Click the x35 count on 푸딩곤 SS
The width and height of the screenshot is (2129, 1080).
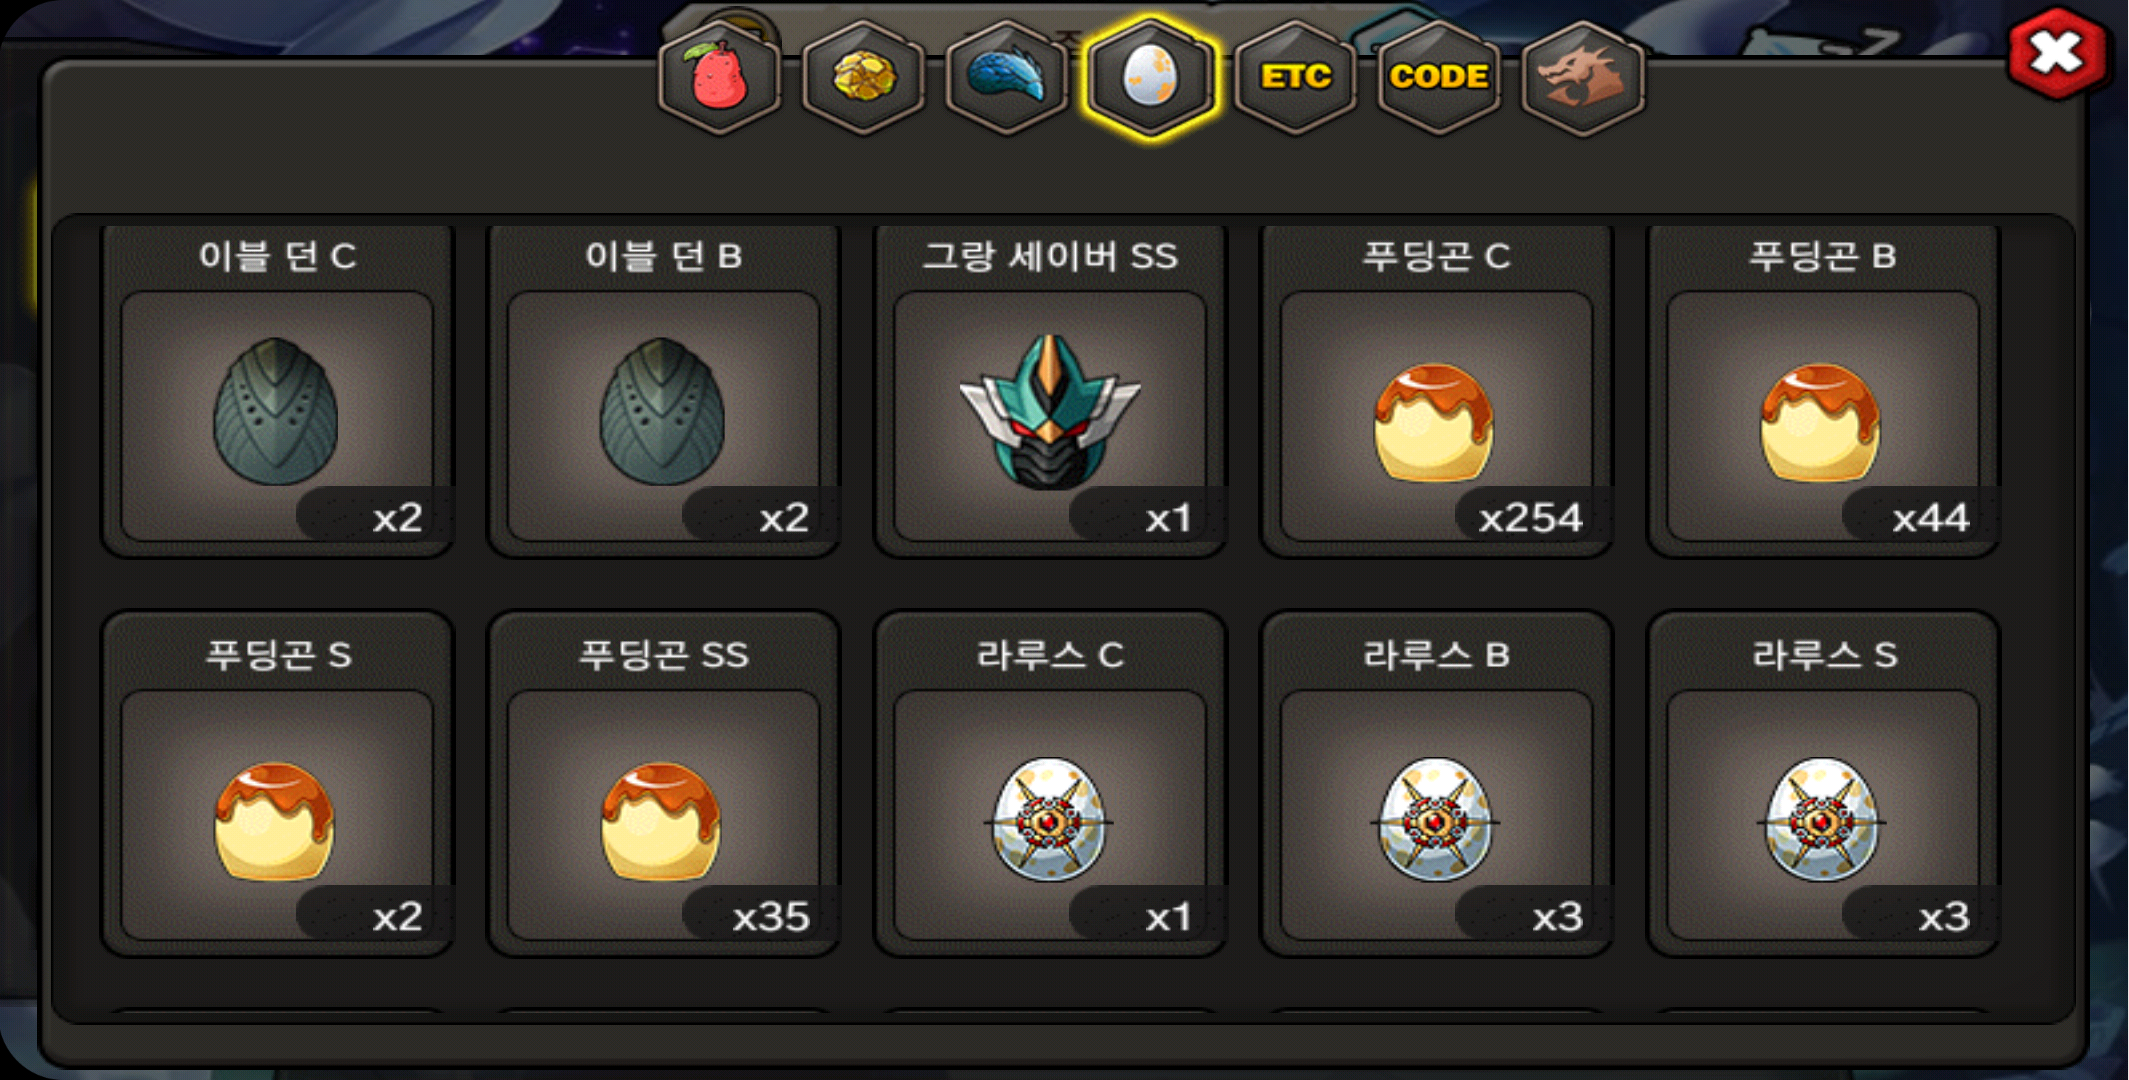click(771, 917)
